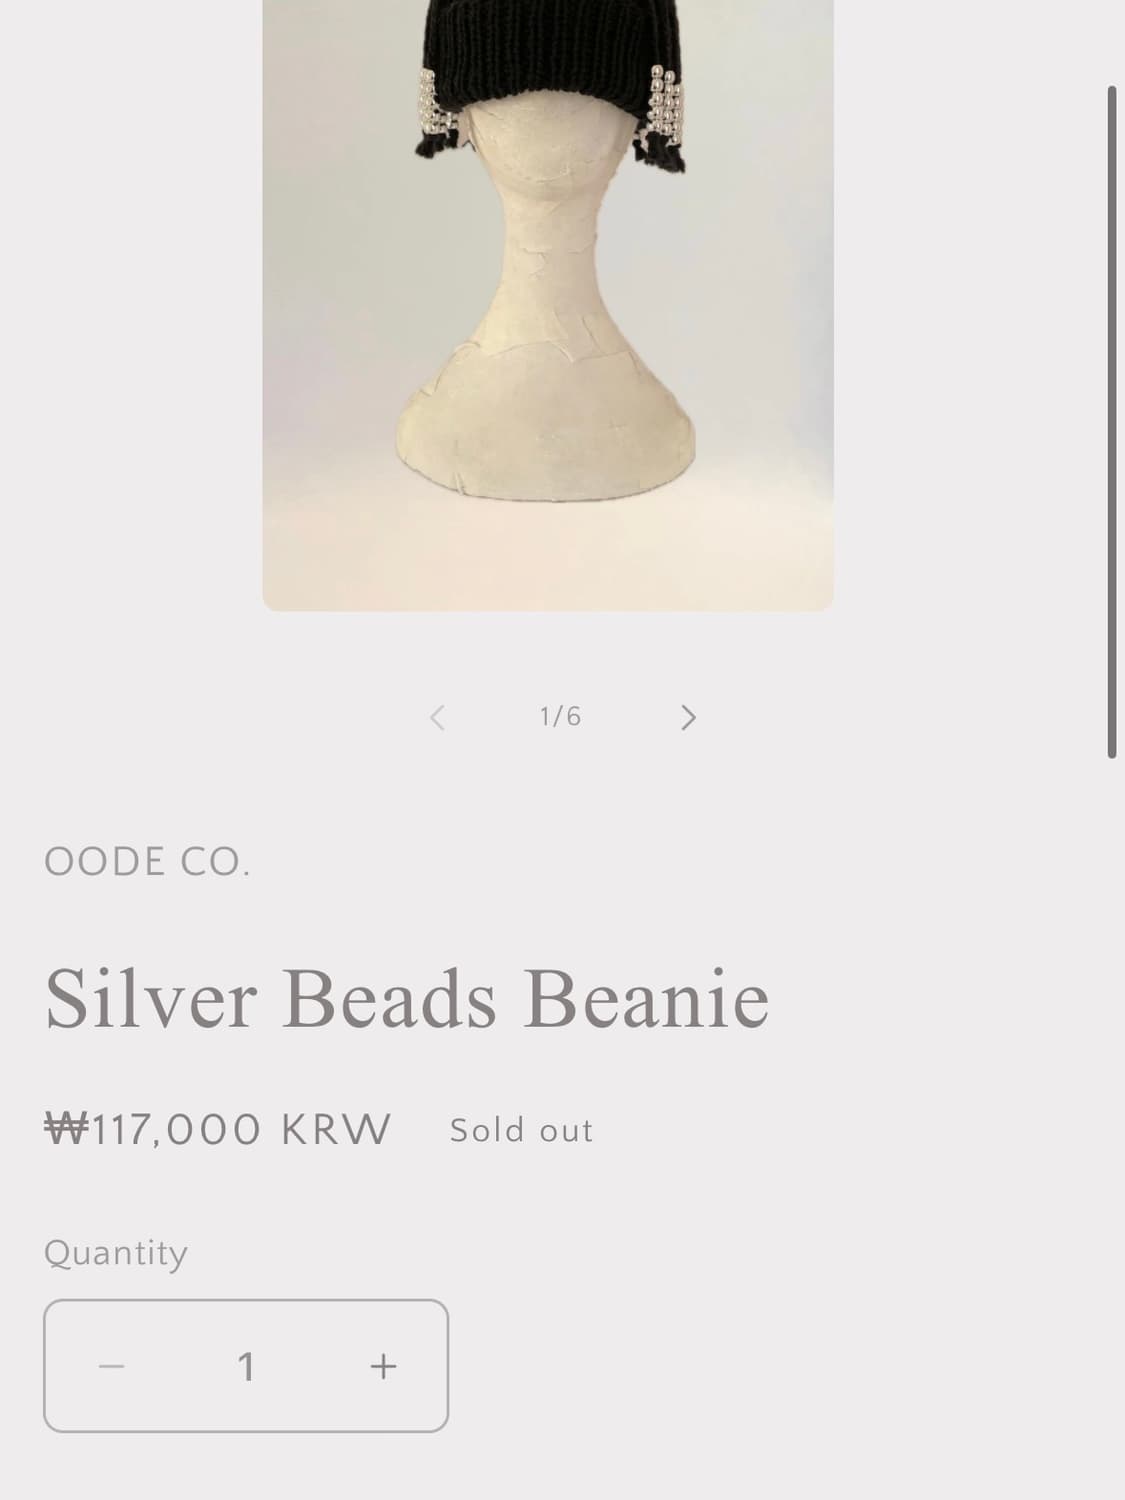
Task: Focus the quantity number field
Action: pyautogui.click(x=246, y=1366)
